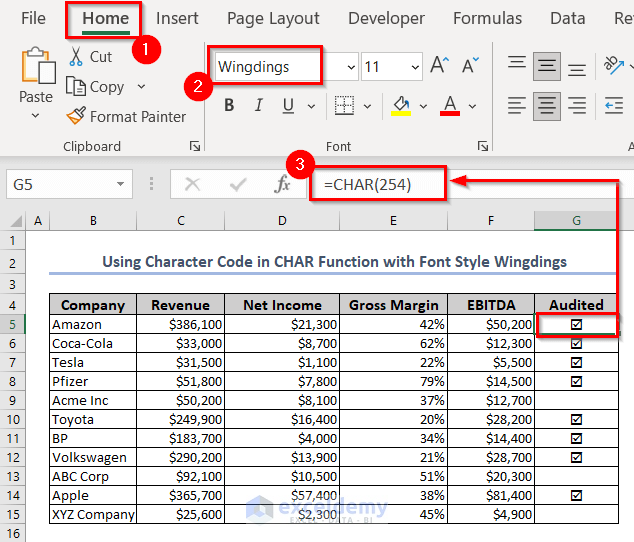
Task: Select column E header
Action: (393, 221)
